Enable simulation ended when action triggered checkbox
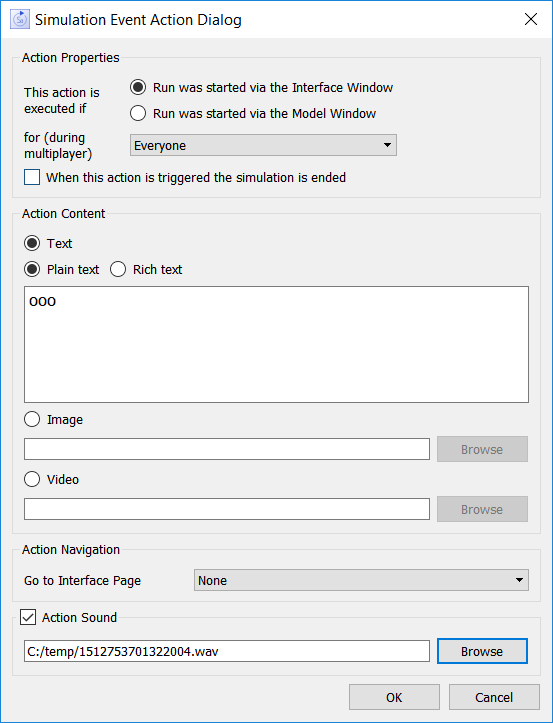 32,177
